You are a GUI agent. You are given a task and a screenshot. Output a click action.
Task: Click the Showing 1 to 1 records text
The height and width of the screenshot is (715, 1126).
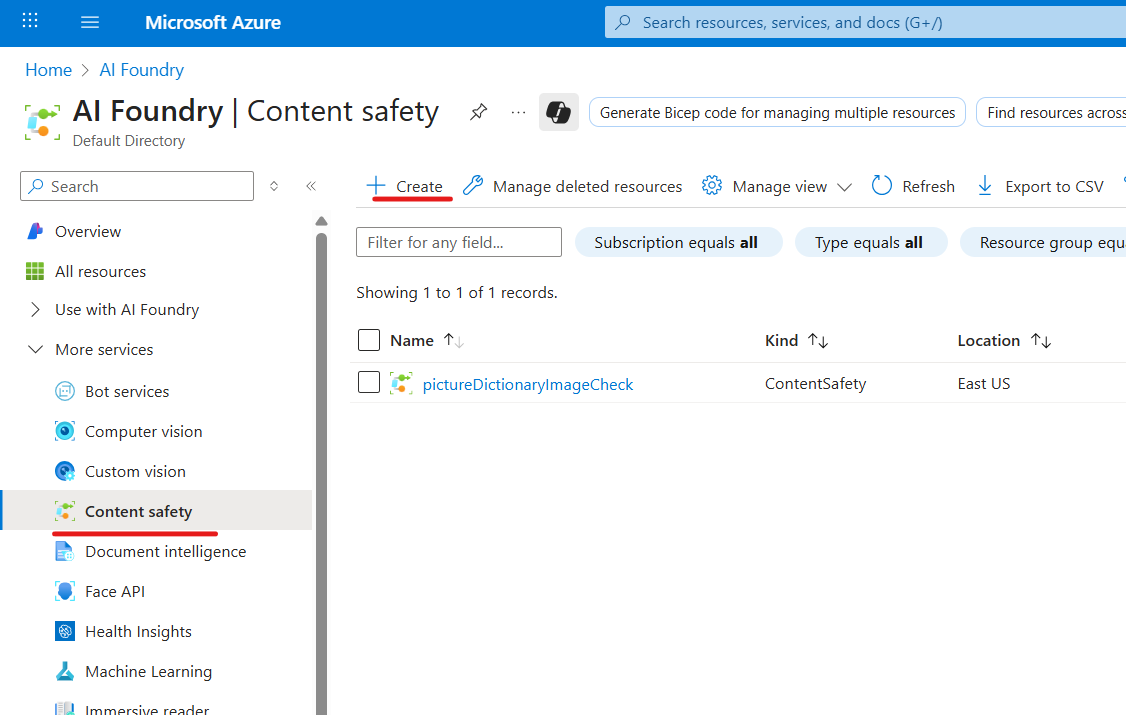457,292
